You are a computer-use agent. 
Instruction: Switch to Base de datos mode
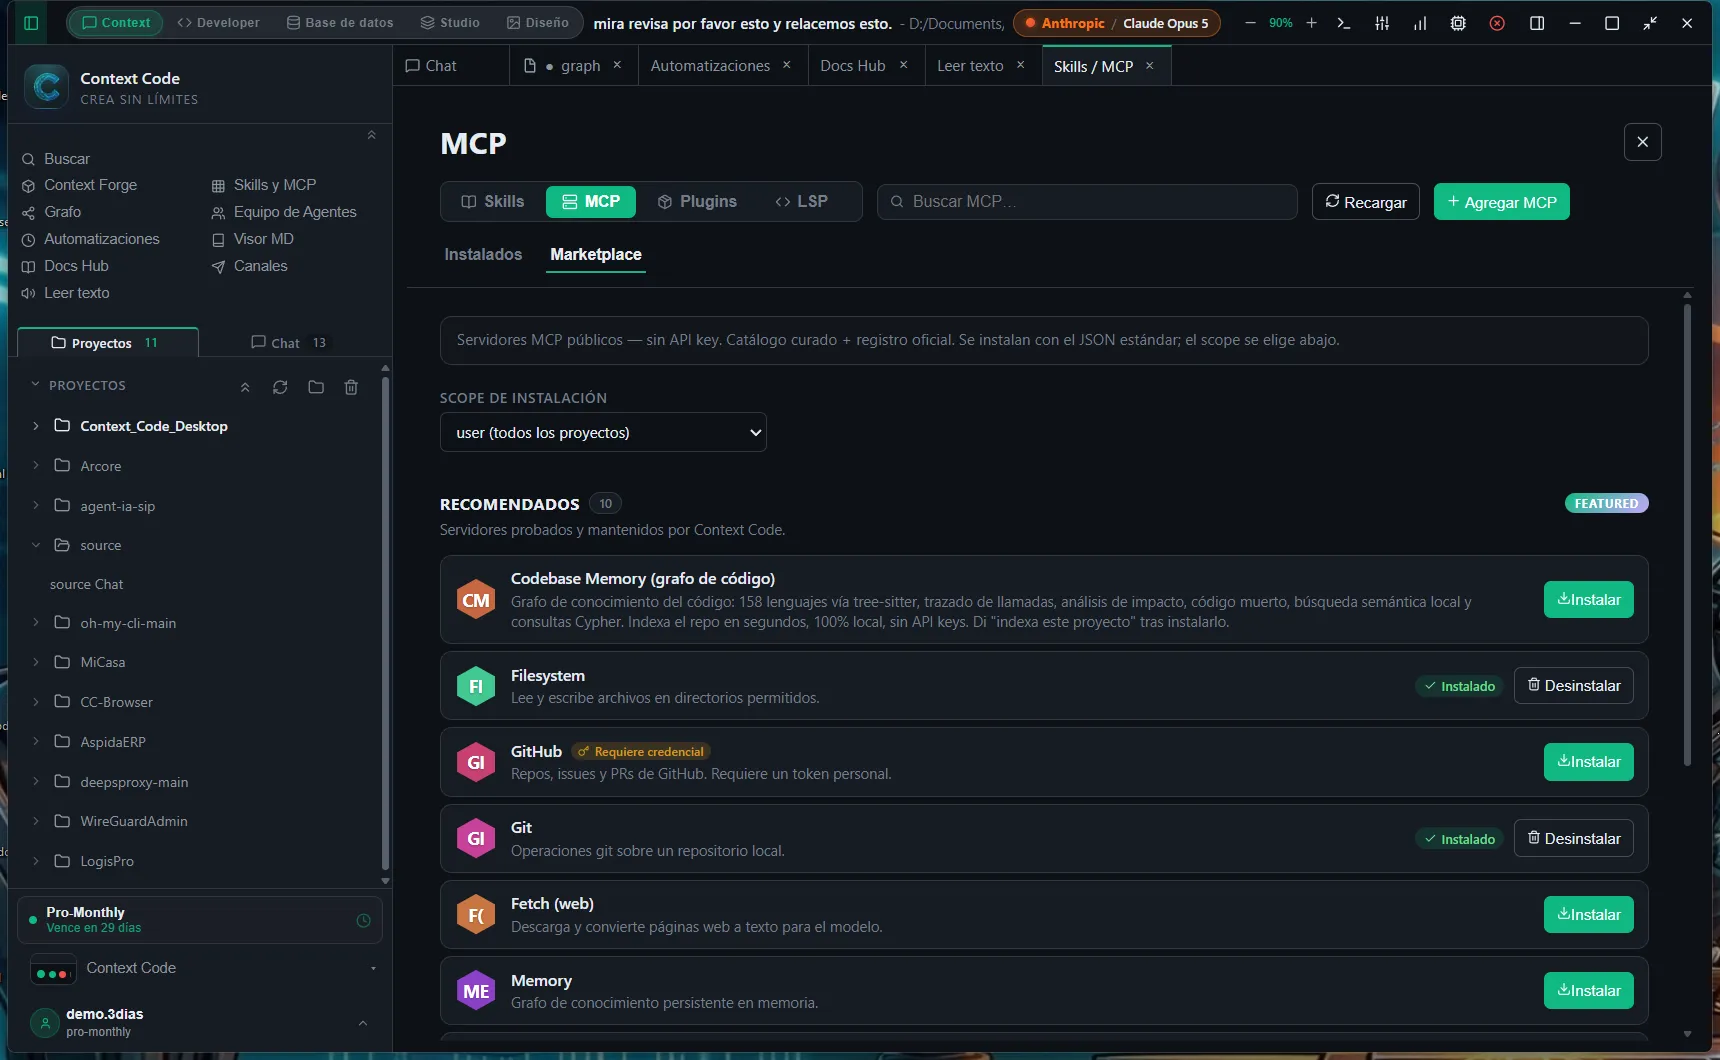click(x=340, y=22)
